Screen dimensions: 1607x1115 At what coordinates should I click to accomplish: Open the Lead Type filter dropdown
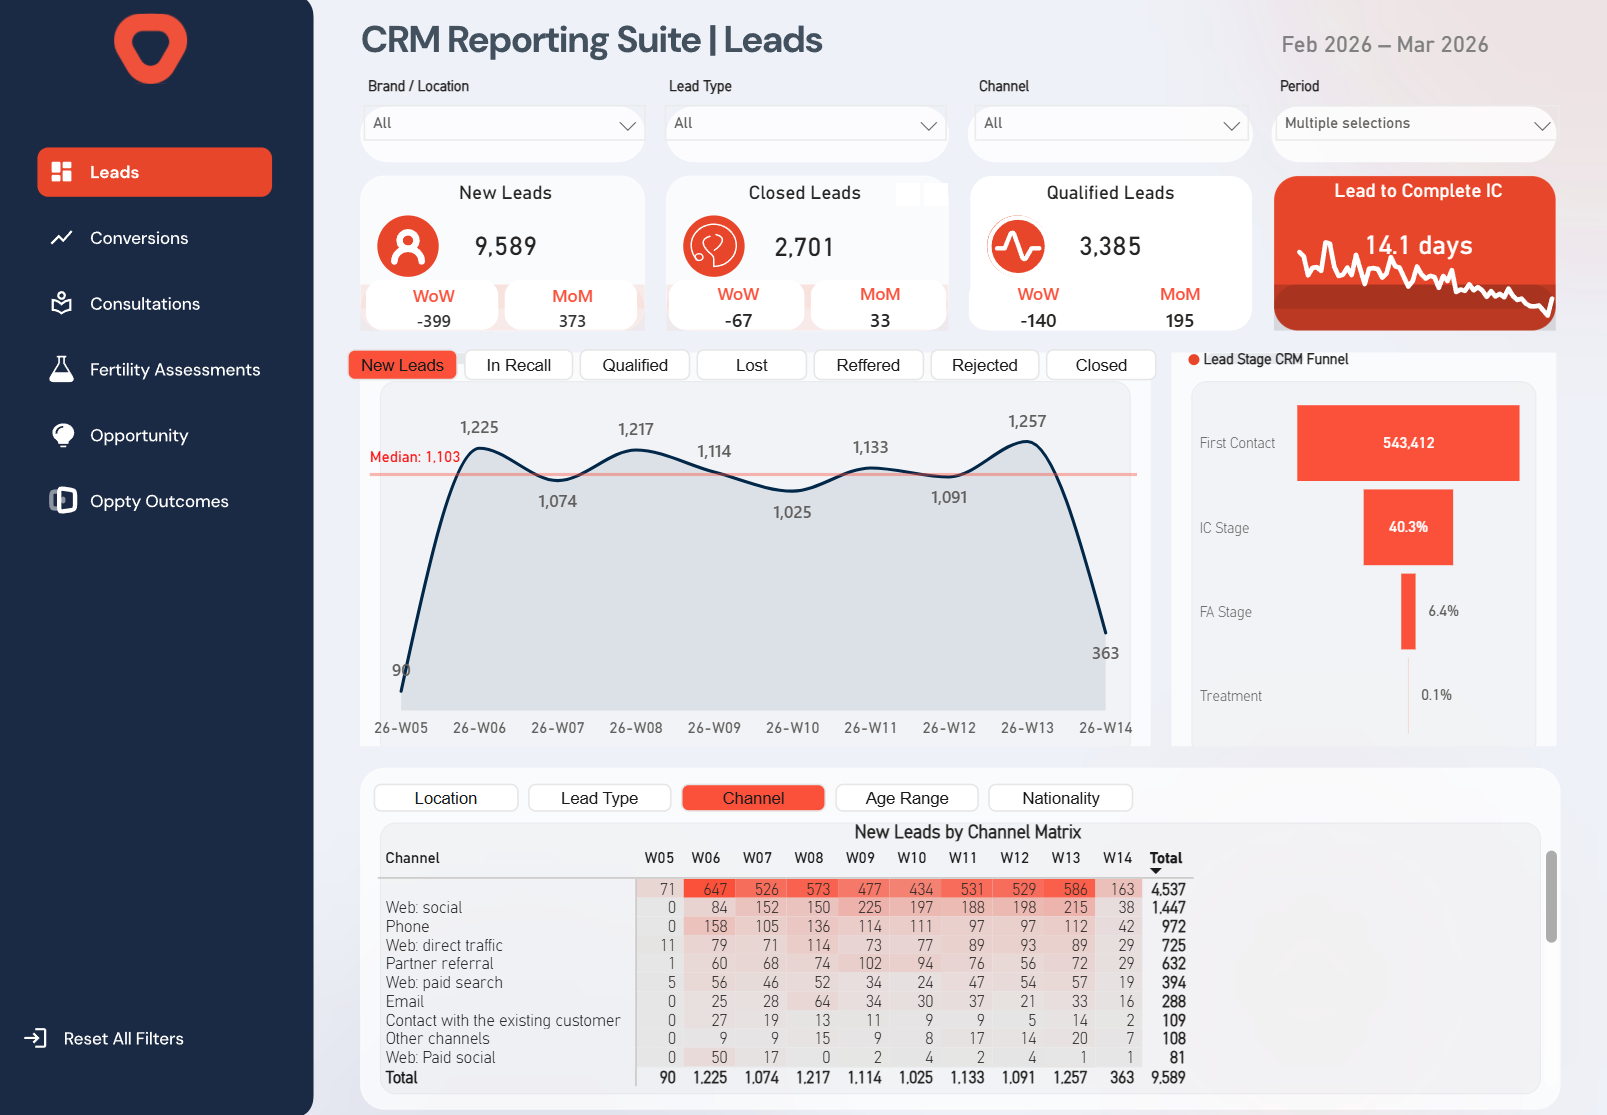tap(806, 124)
